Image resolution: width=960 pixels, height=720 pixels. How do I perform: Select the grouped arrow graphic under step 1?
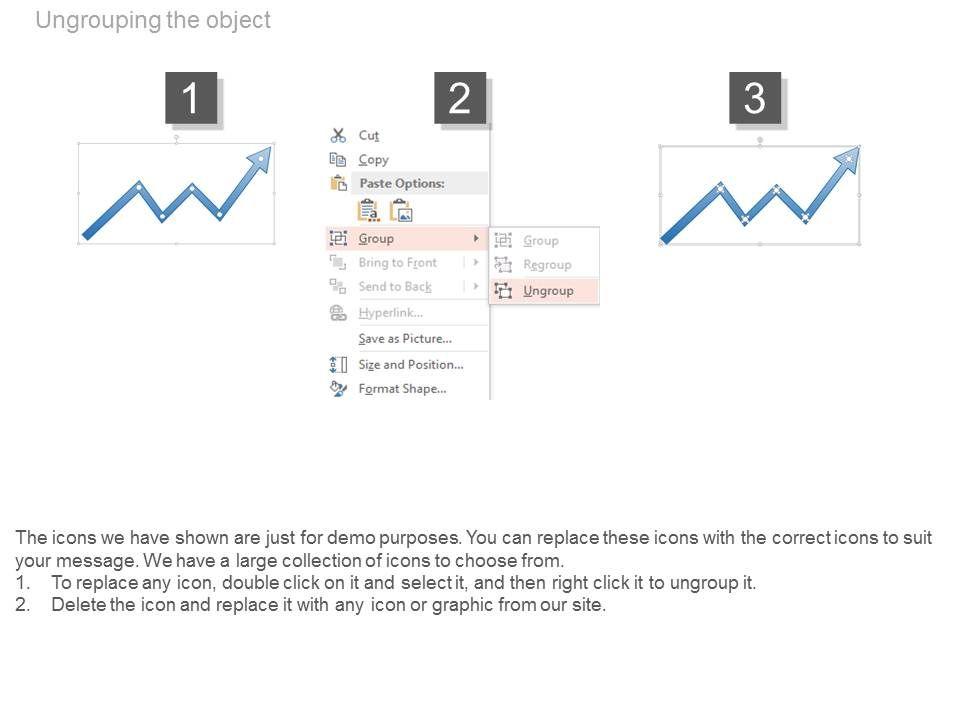pos(176,194)
